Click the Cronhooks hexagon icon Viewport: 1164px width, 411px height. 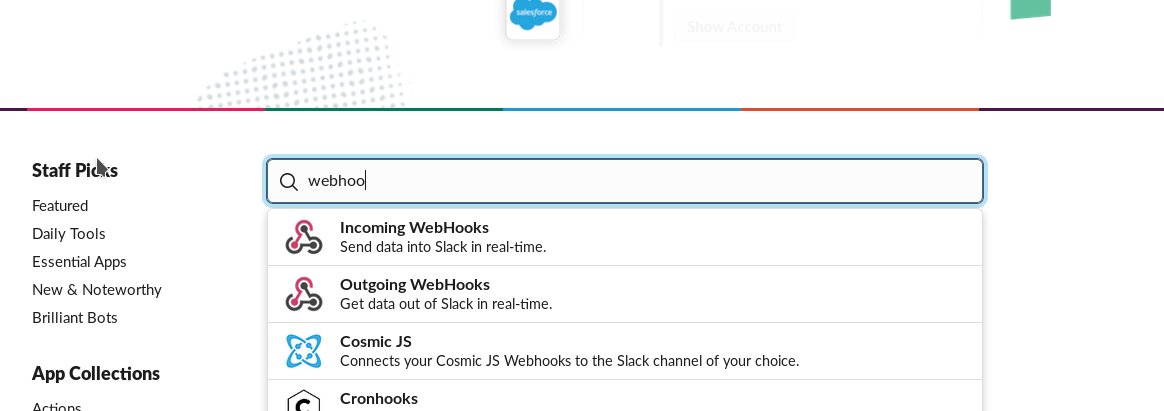(304, 401)
